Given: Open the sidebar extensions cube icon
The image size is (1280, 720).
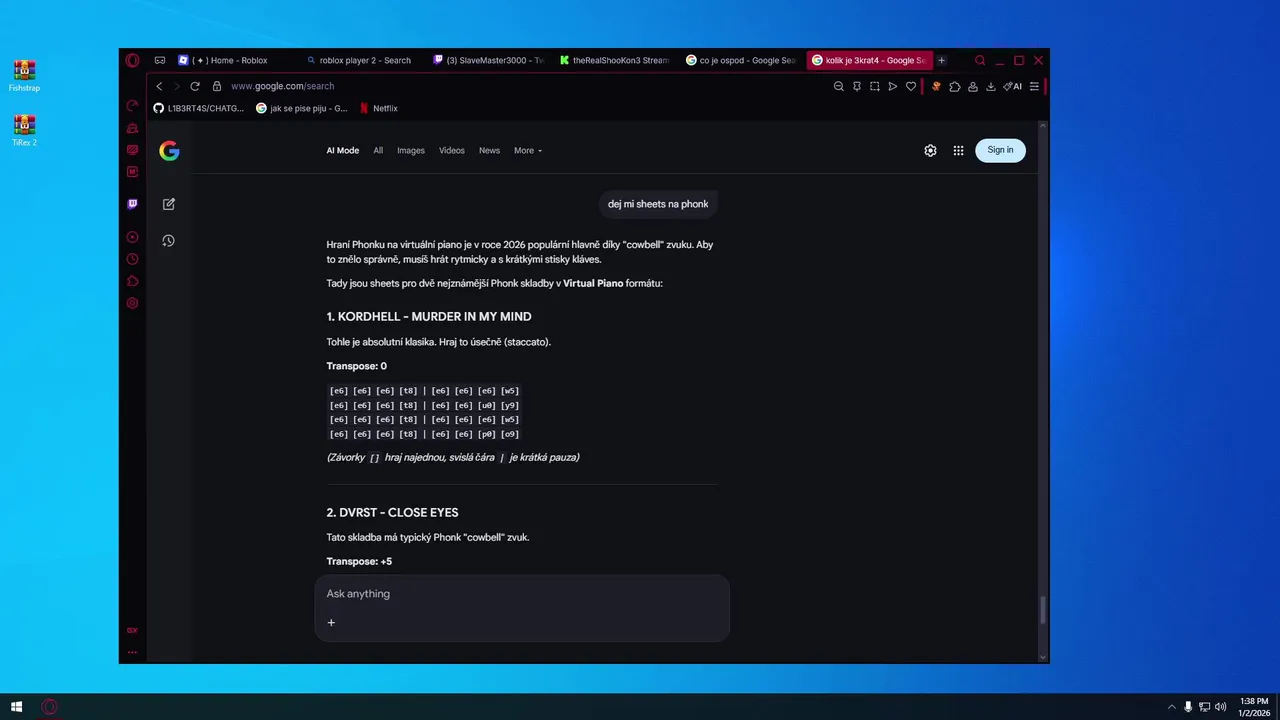Looking at the screenshot, I should 132,281.
